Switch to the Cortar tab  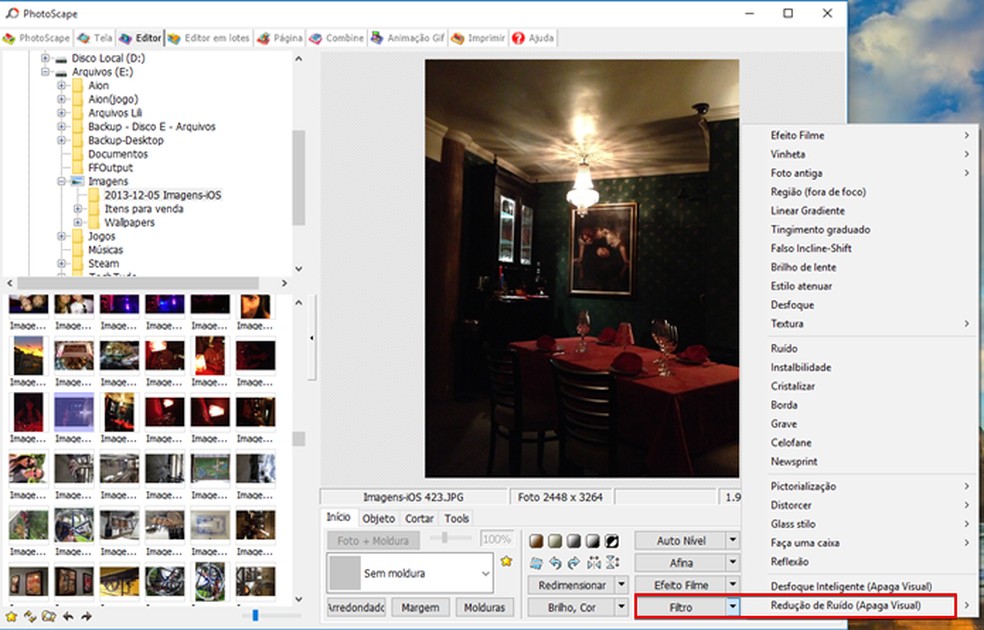click(419, 518)
